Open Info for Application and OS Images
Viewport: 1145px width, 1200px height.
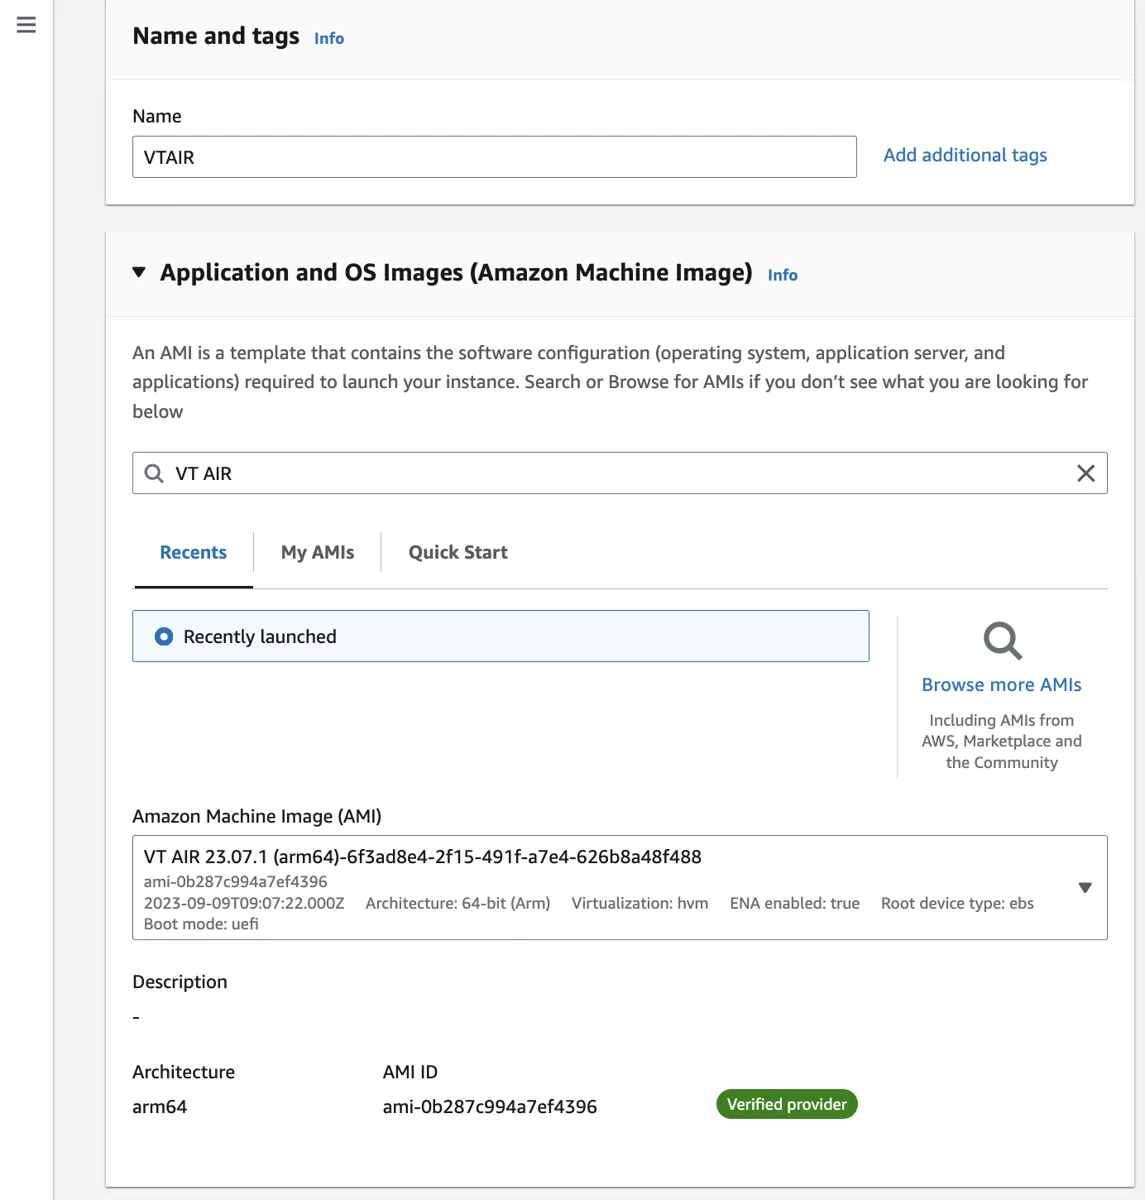[x=782, y=274]
